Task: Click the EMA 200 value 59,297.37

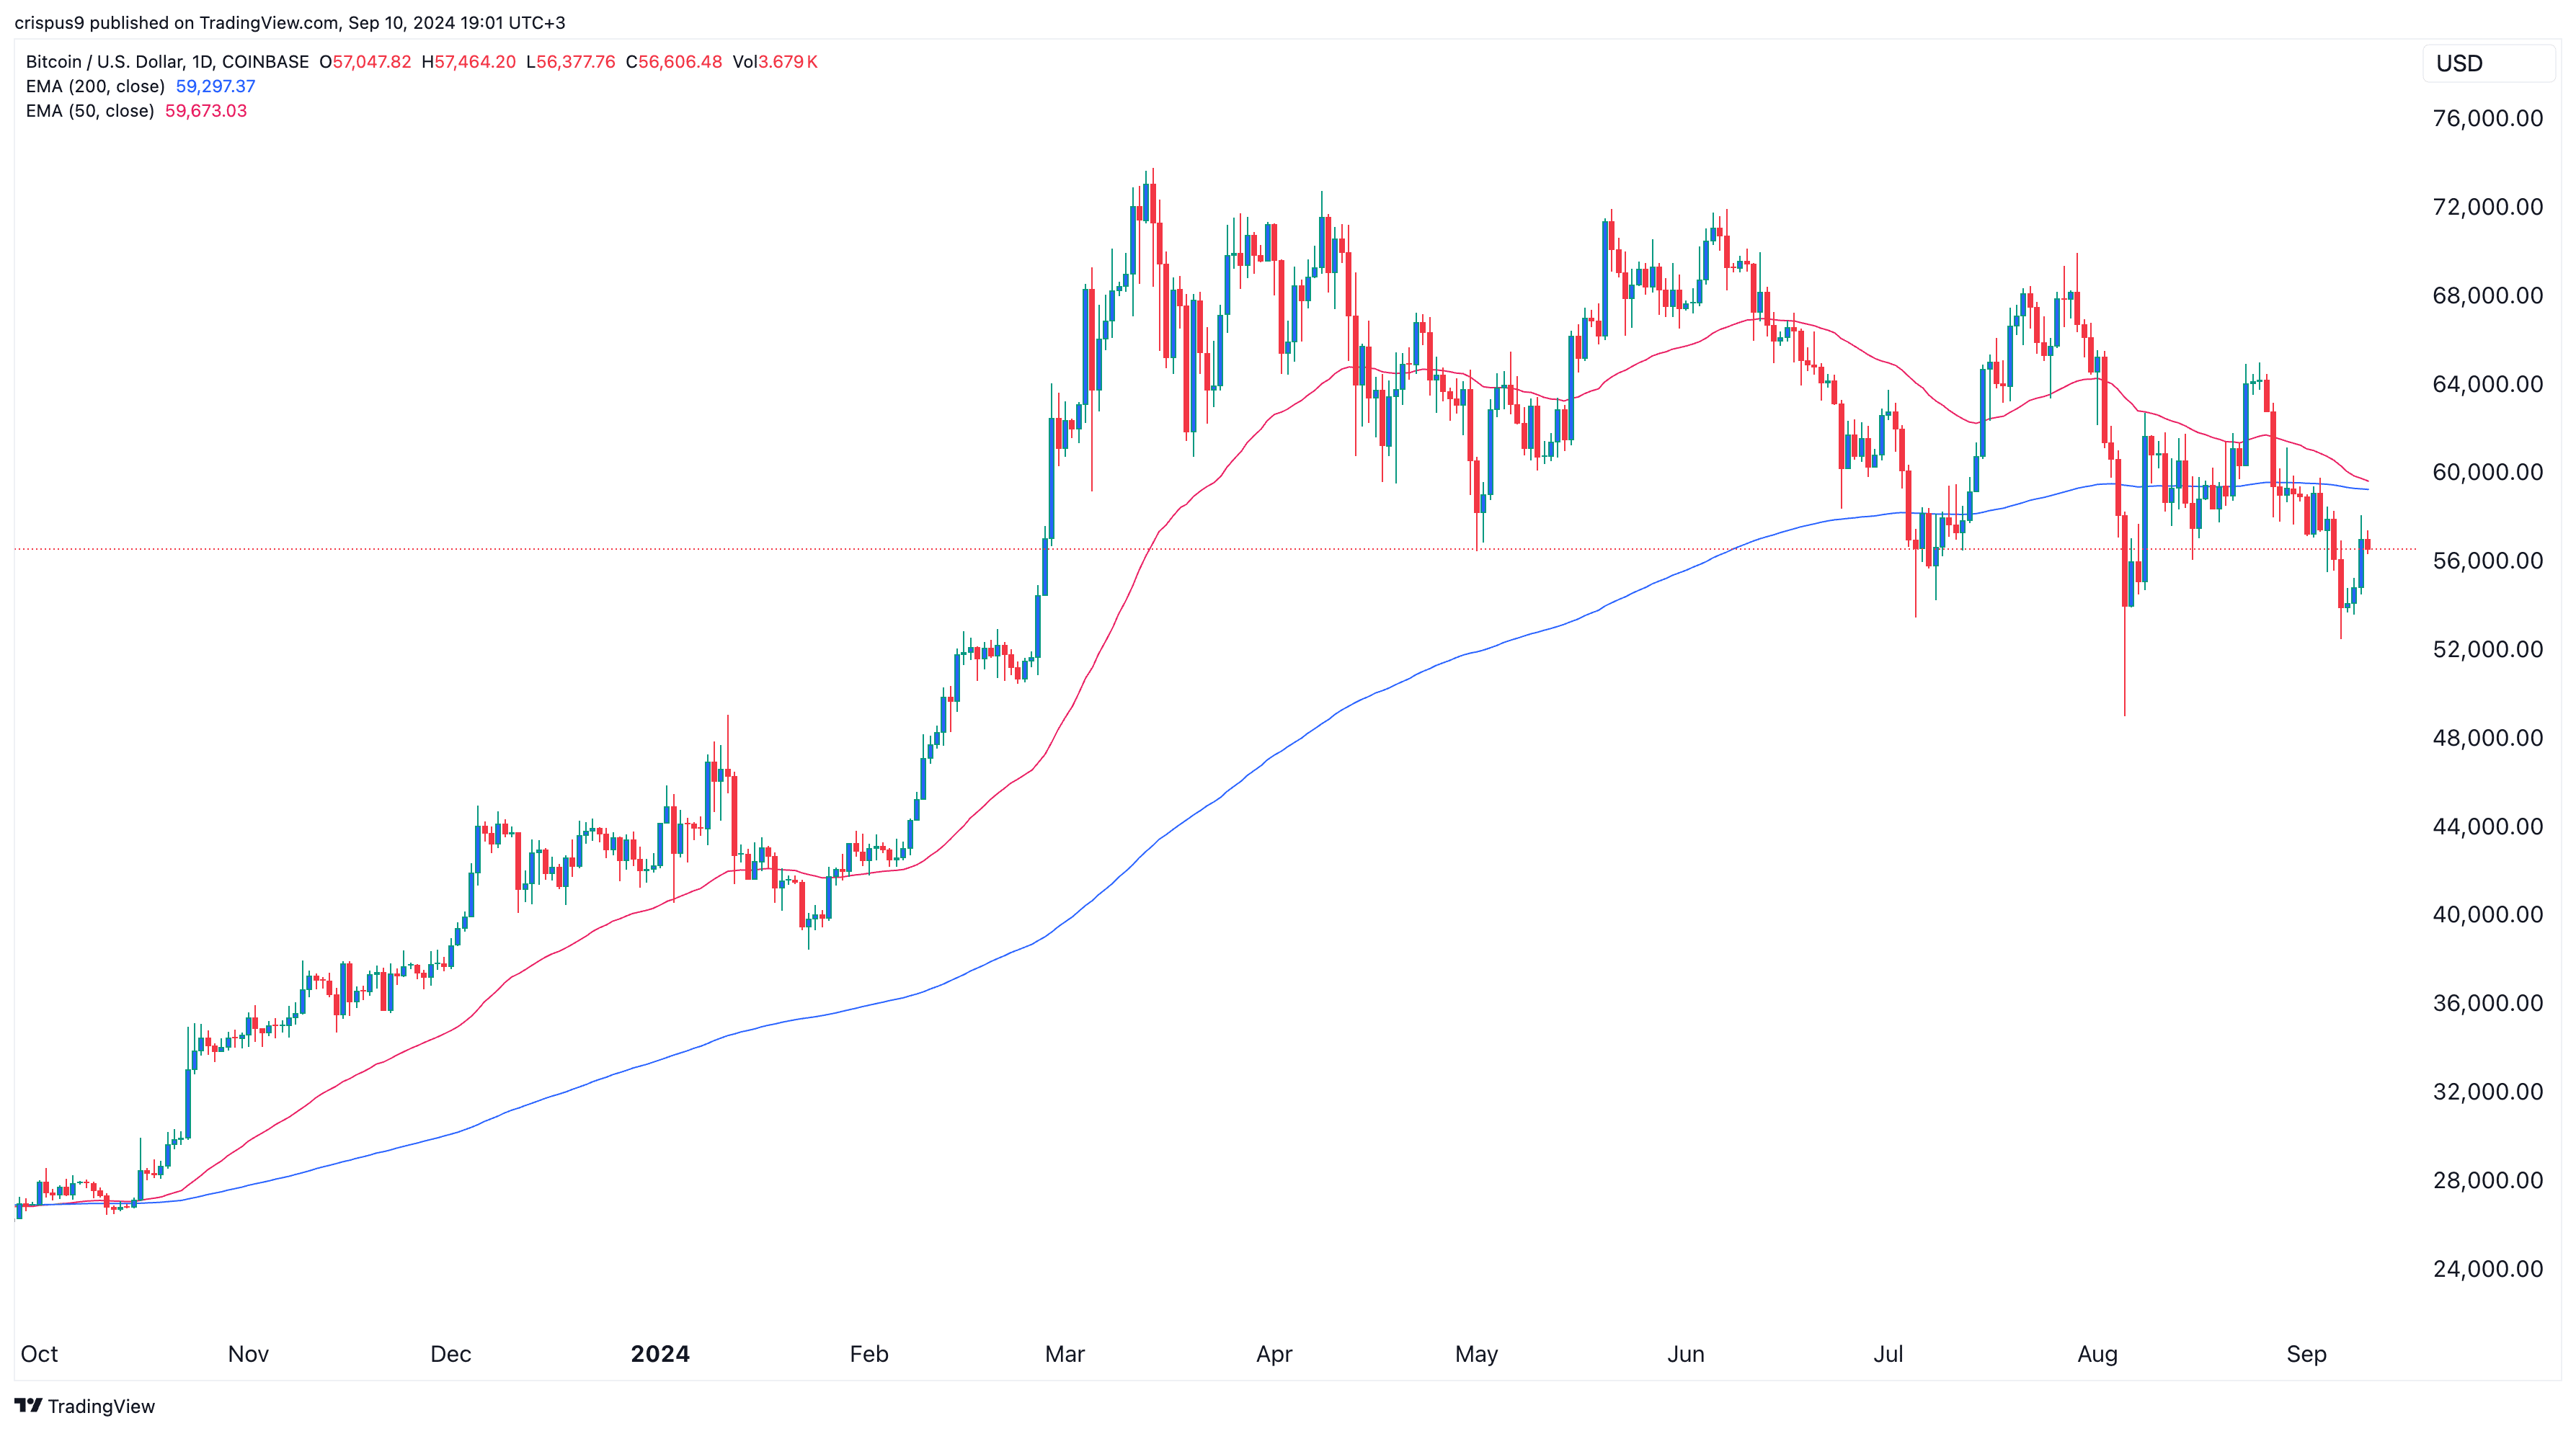Action: 215,86
